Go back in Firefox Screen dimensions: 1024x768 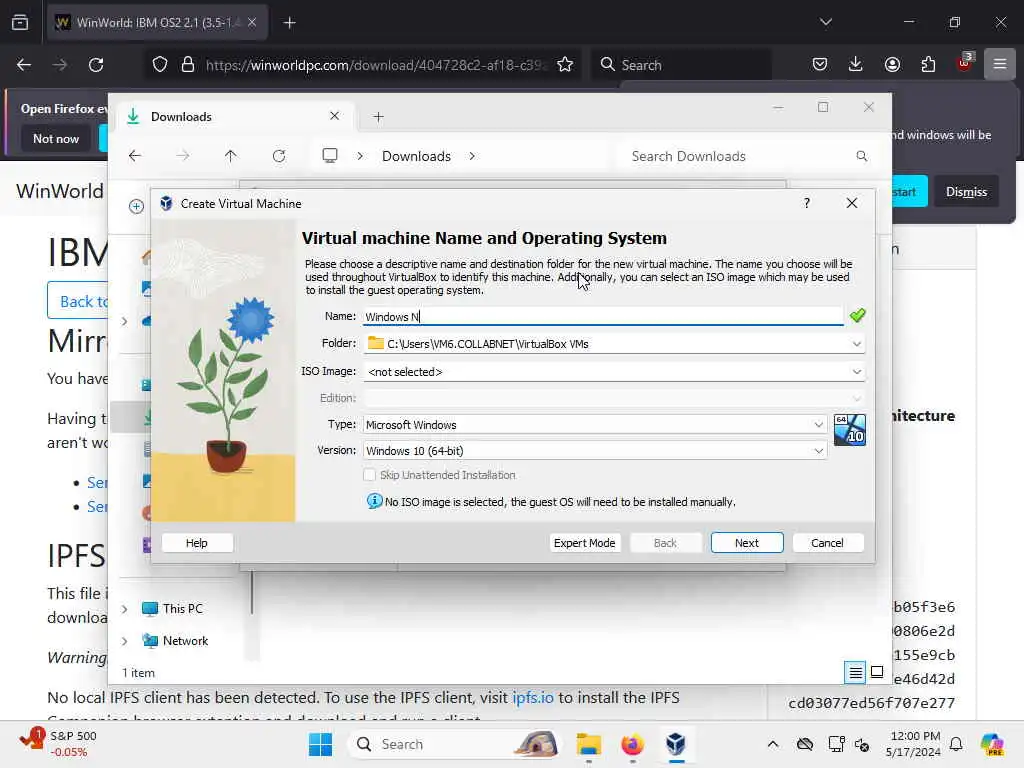[24, 65]
